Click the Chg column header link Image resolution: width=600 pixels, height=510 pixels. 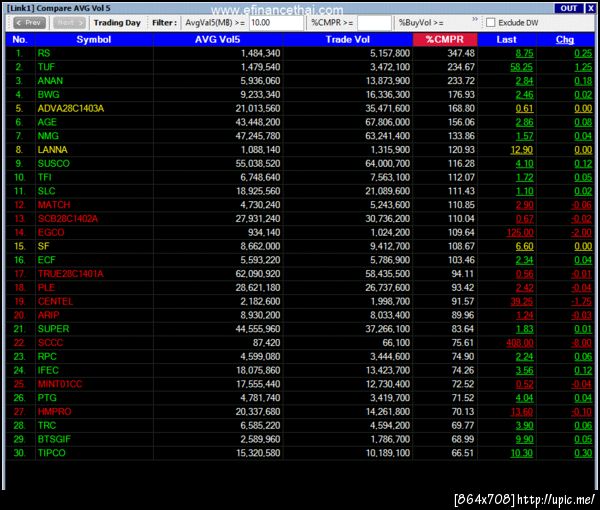[x=565, y=39]
